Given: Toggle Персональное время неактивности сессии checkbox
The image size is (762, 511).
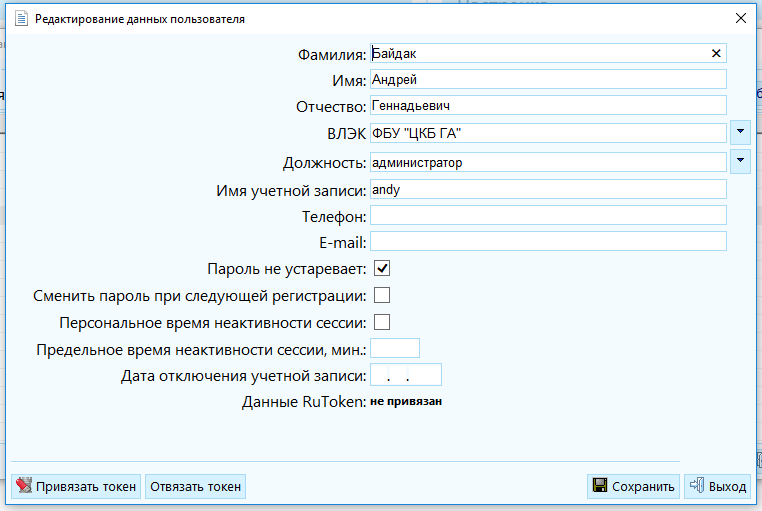Looking at the screenshot, I should coord(382,322).
